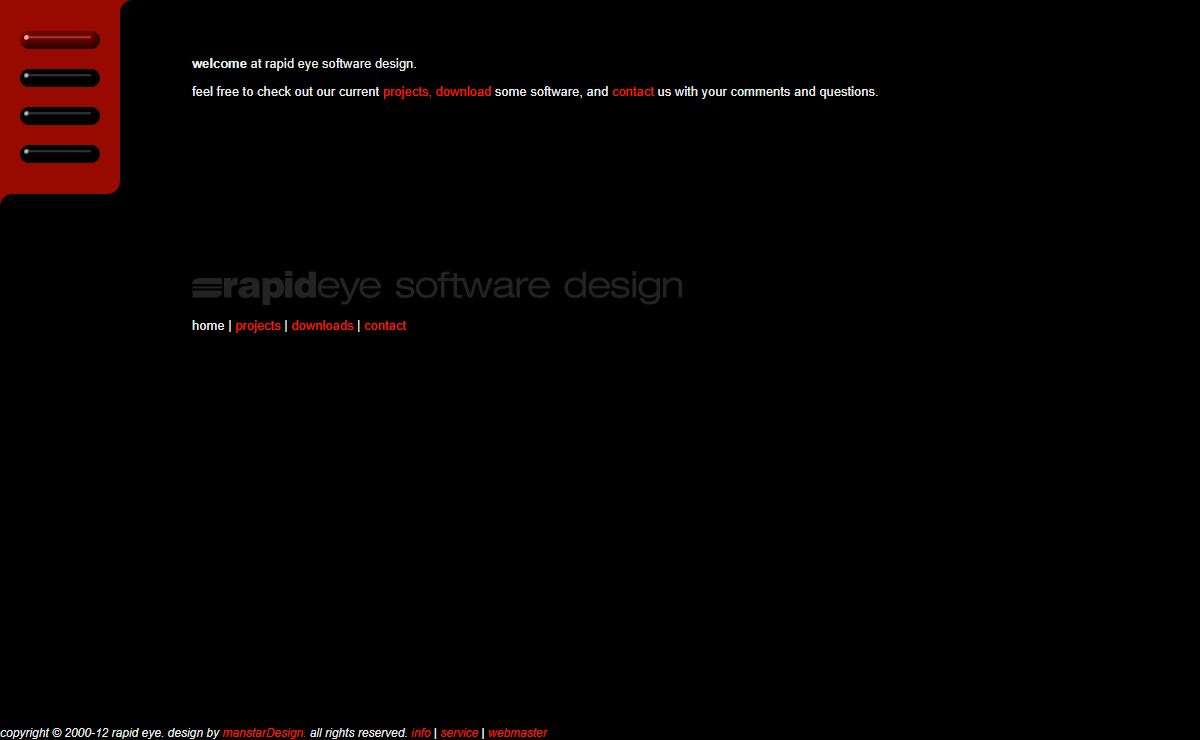
Task: Open the 'service' footer link
Action: tap(459, 733)
